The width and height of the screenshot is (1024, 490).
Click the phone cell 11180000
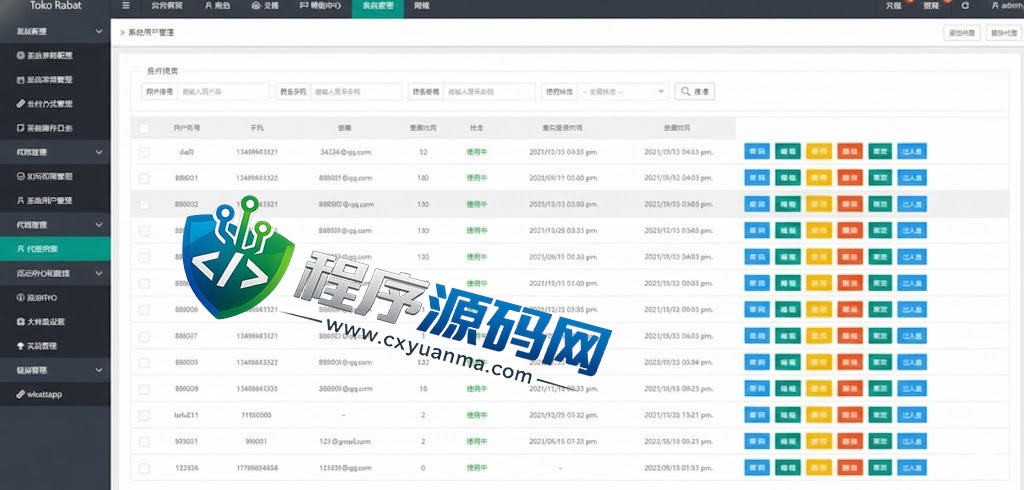257,415
